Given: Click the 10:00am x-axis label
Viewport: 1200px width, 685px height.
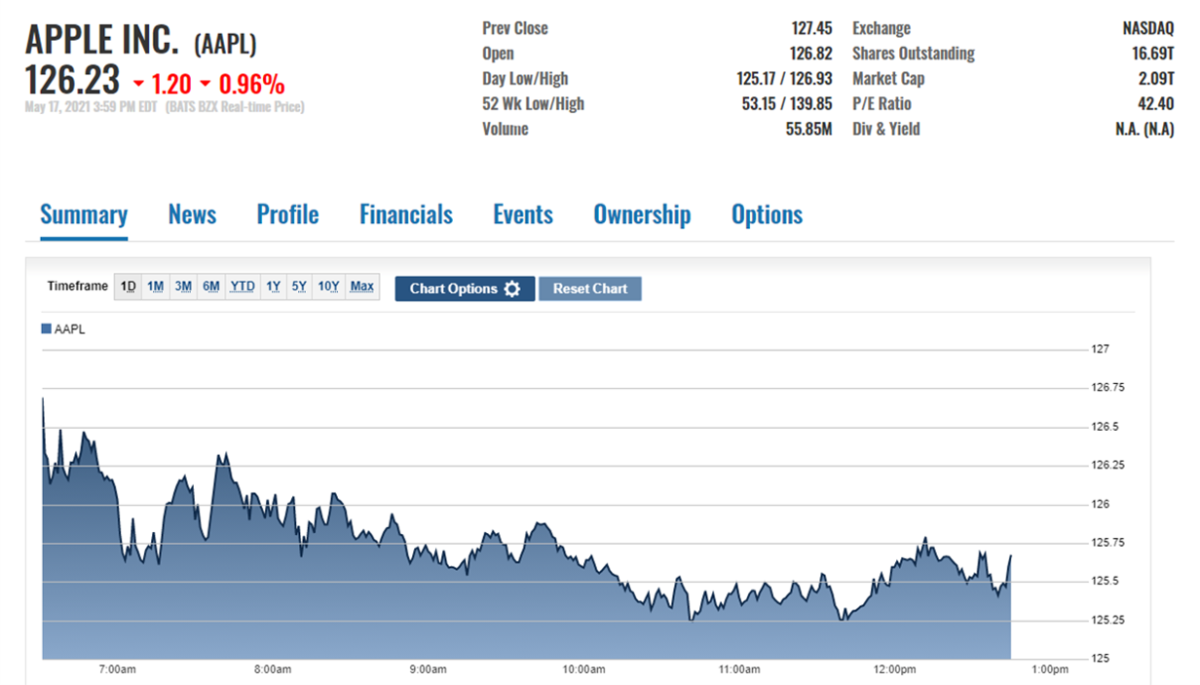Looking at the screenshot, I should coord(583,668).
